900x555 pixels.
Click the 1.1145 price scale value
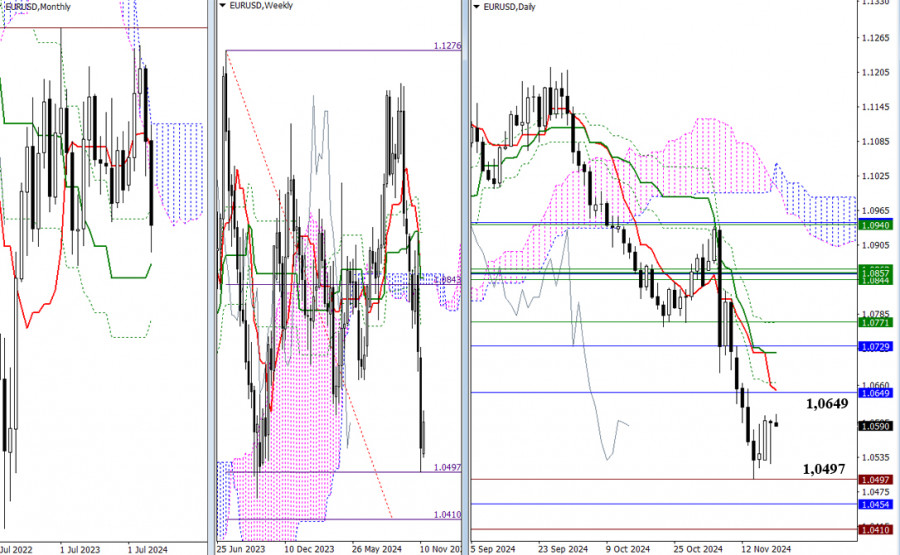click(875, 107)
